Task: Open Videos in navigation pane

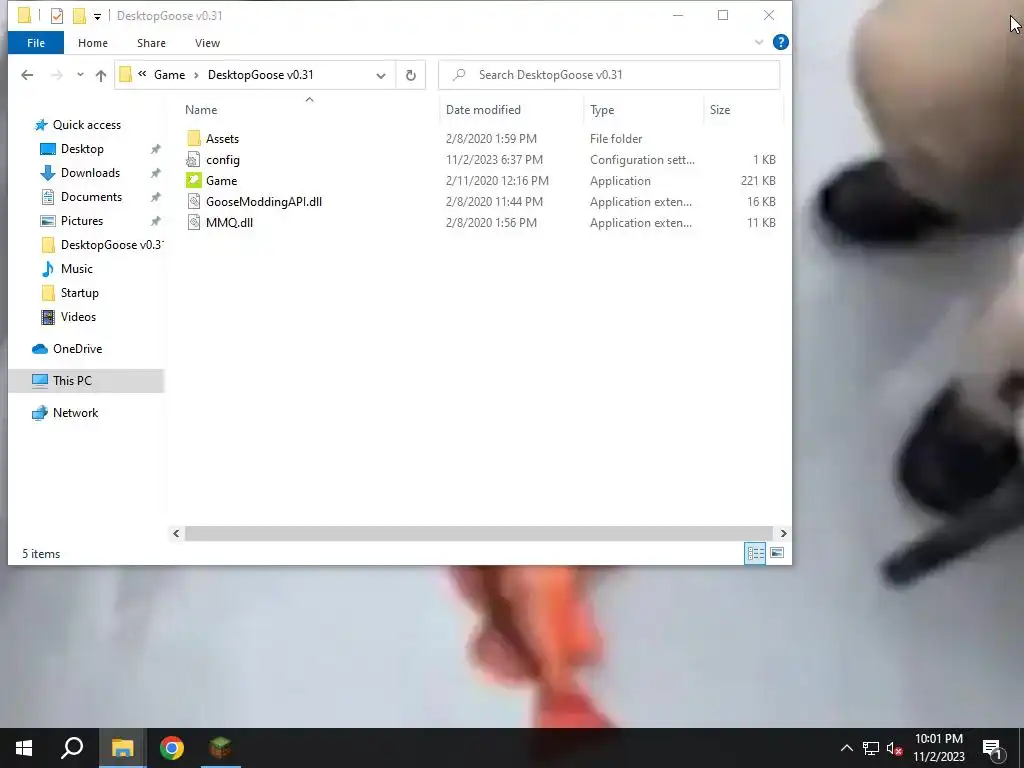Action: coord(78,317)
